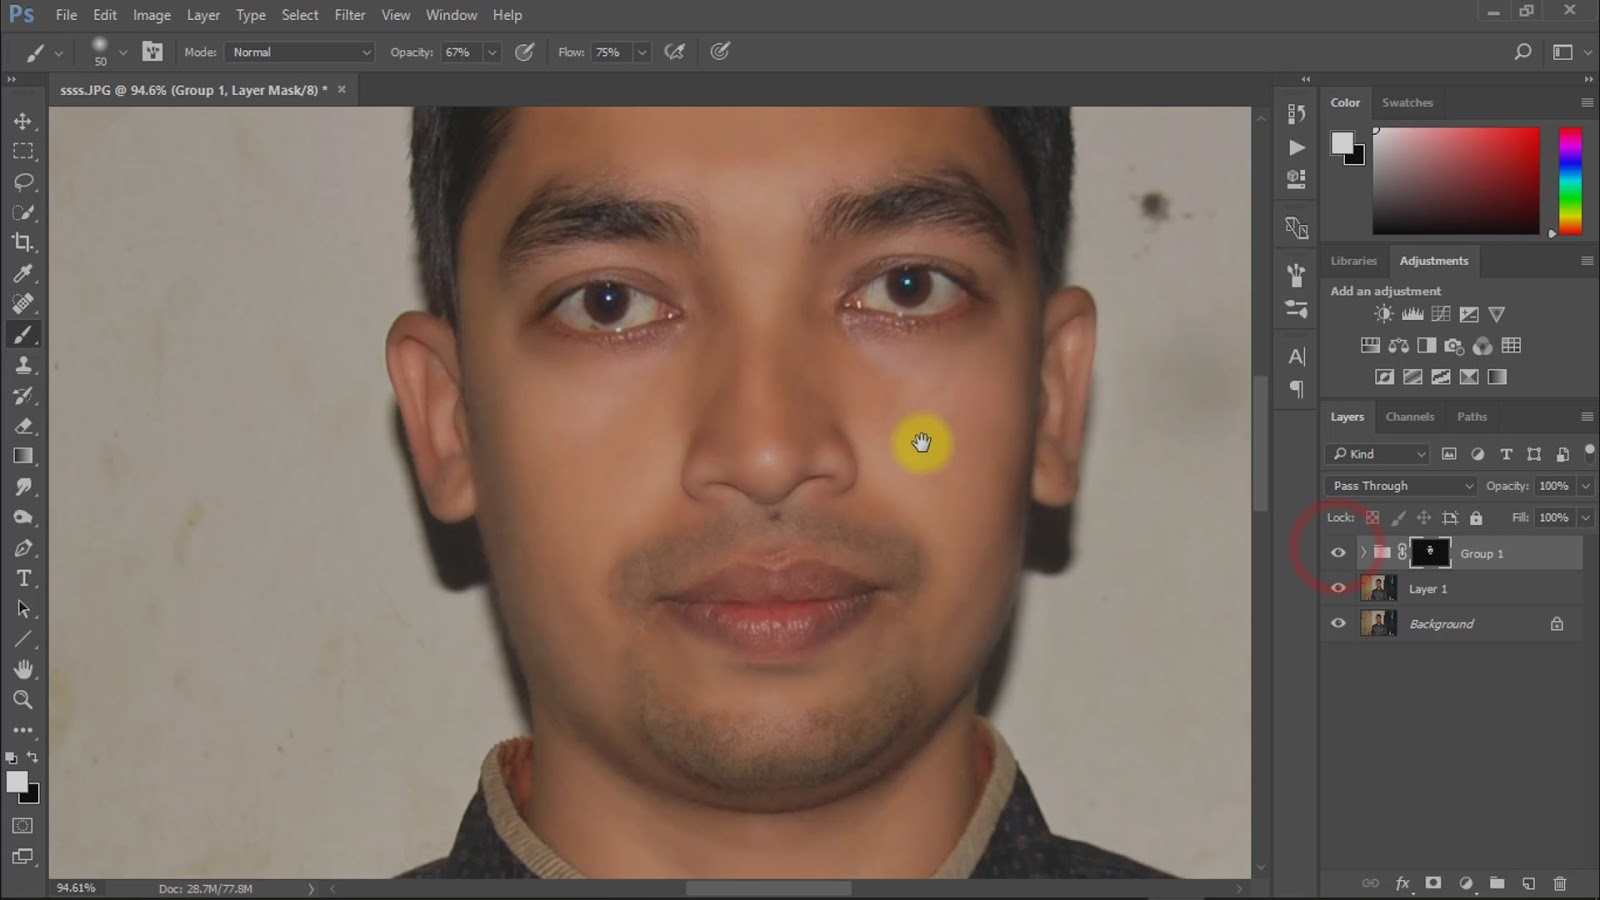Select the Gradient tool

(x=23, y=456)
